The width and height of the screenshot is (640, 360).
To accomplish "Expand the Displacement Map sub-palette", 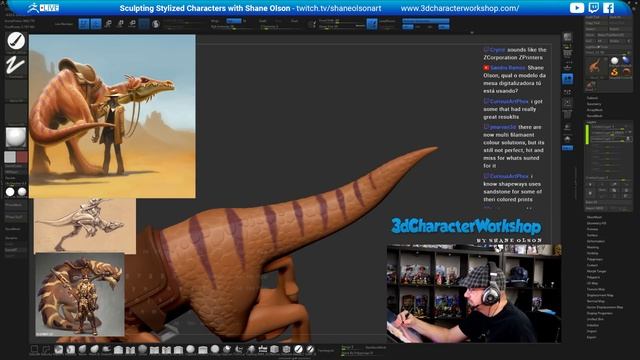I will [600, 295].
